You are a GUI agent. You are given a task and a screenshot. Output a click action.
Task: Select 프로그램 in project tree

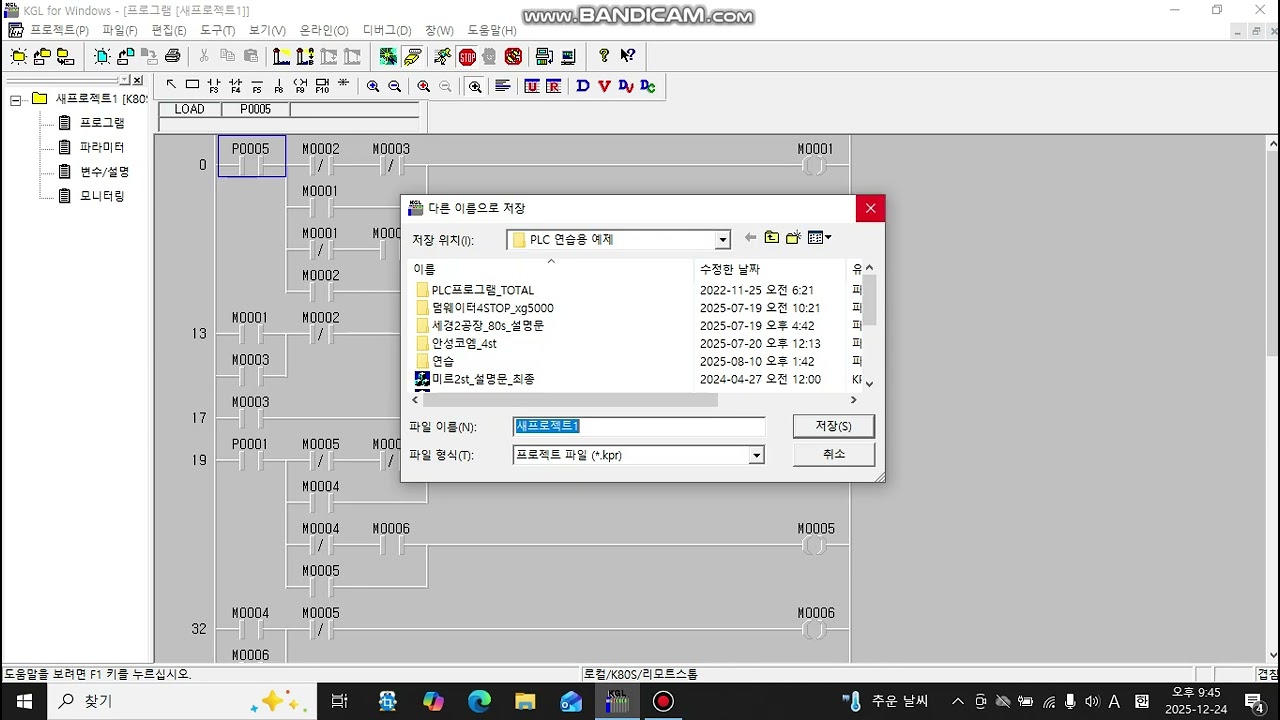coord(102,123)
